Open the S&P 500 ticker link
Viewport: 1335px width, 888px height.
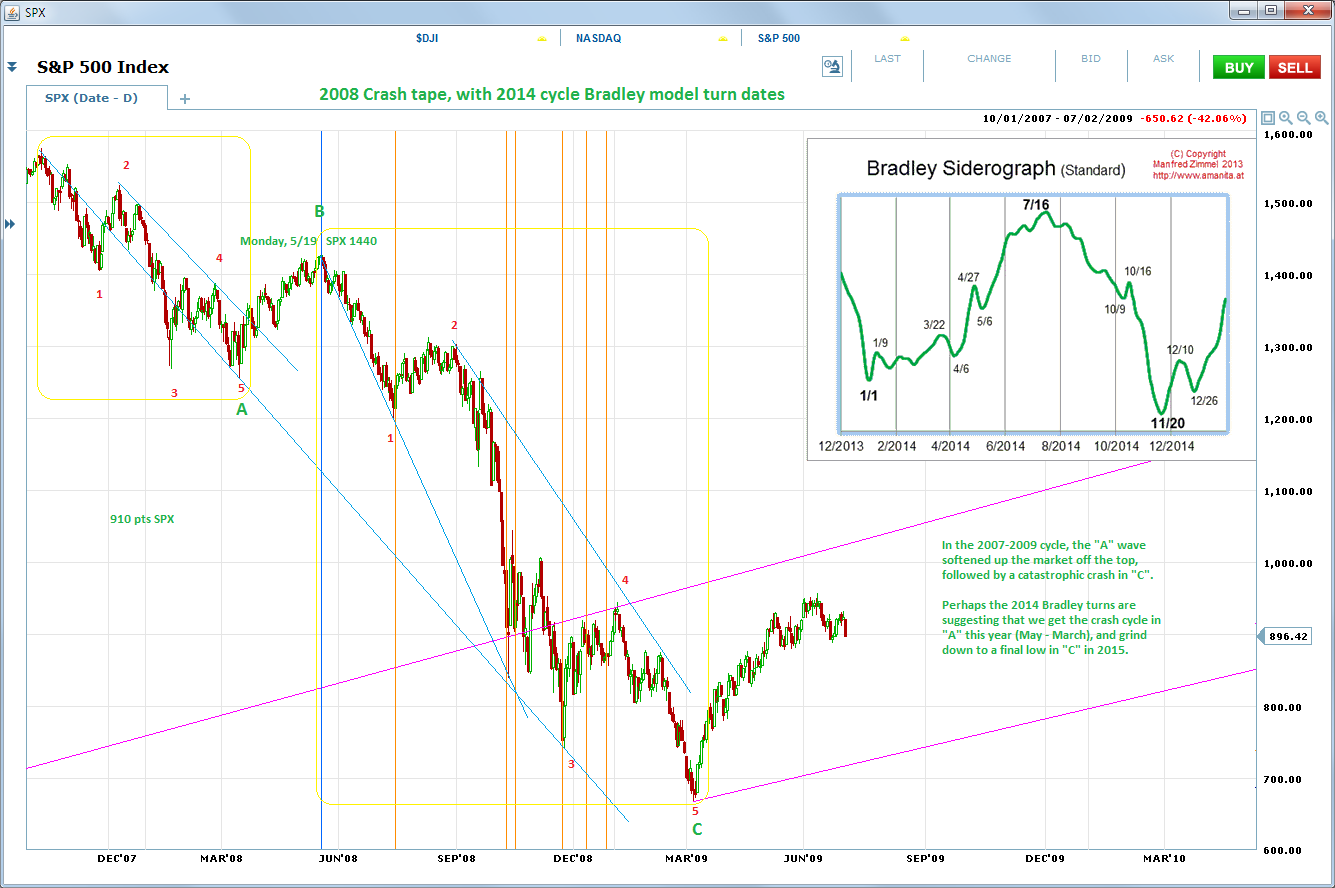(780, 38)
